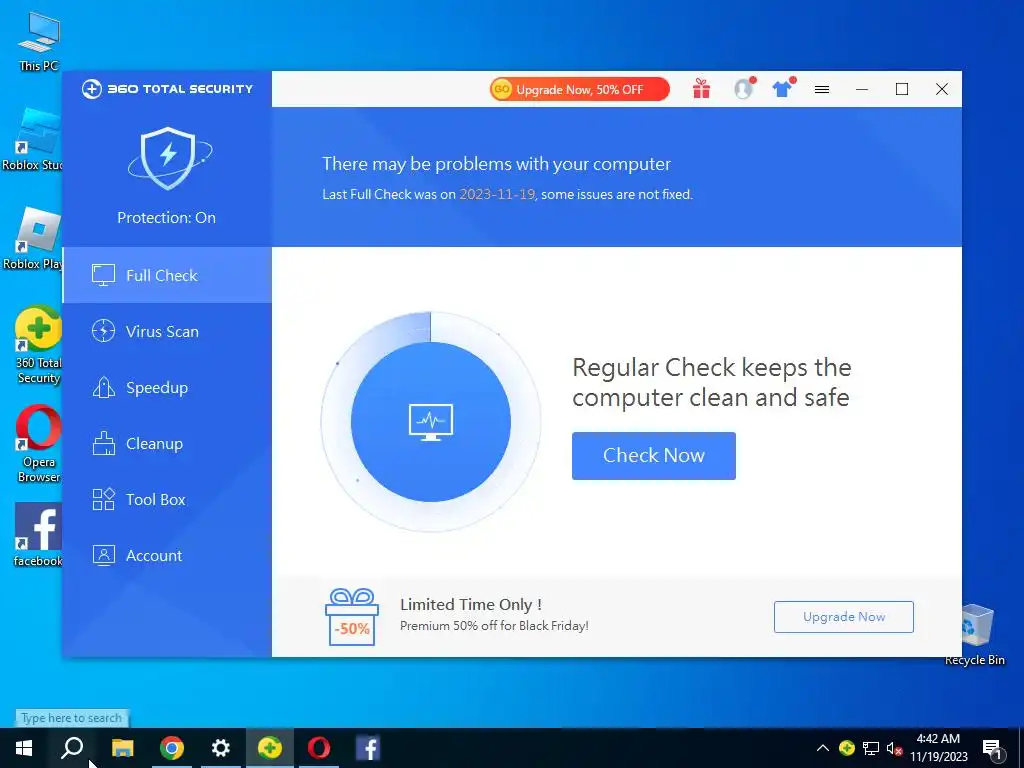Open Facebook from the taskbar
This screenshot has width=1024, height=768.
pos(368,748)
